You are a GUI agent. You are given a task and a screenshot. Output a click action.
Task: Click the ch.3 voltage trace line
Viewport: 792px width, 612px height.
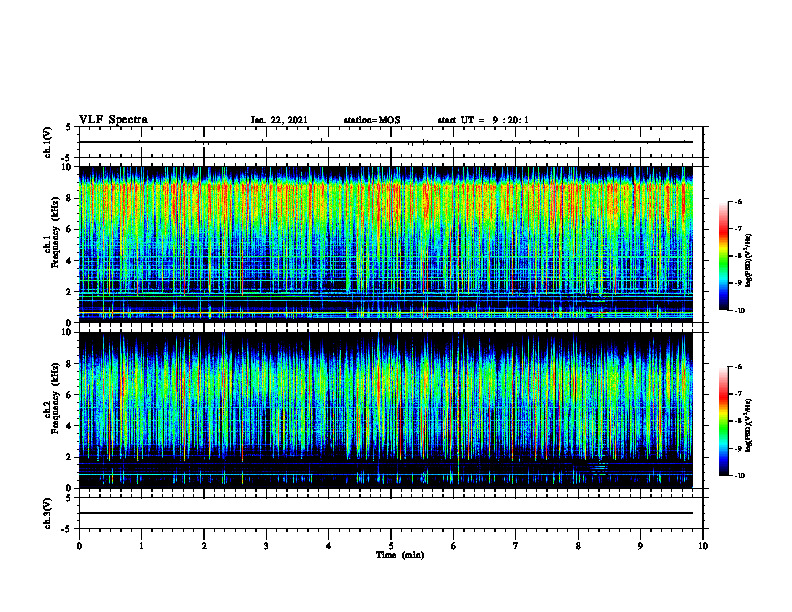(386, 513)
